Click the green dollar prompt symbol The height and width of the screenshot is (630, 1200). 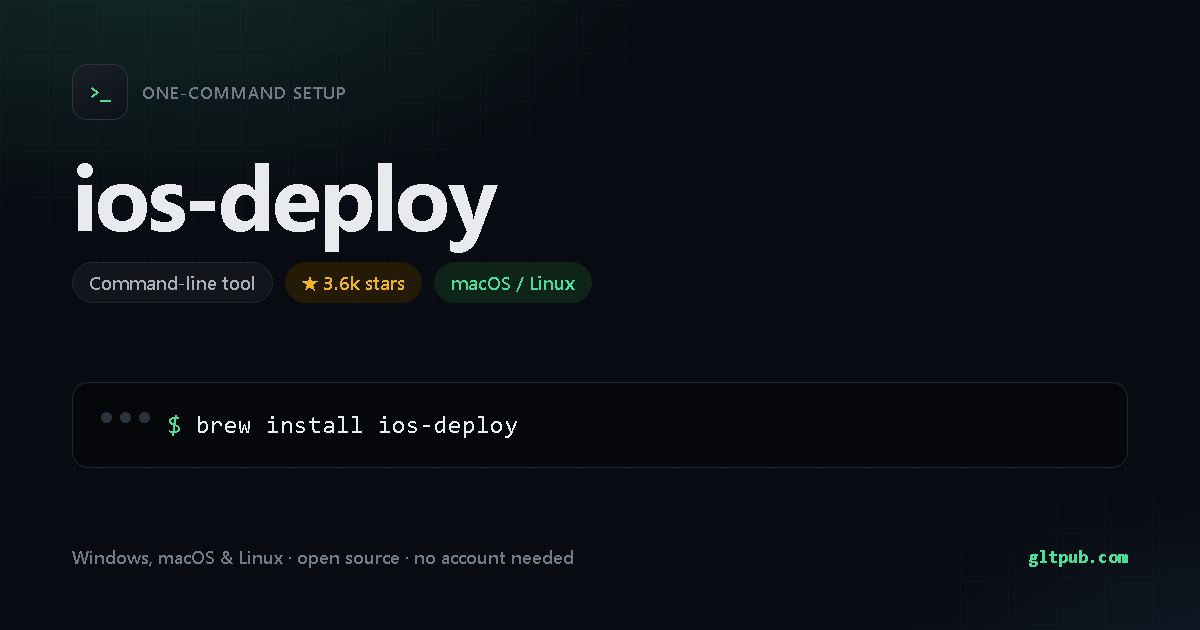(174, 425)
